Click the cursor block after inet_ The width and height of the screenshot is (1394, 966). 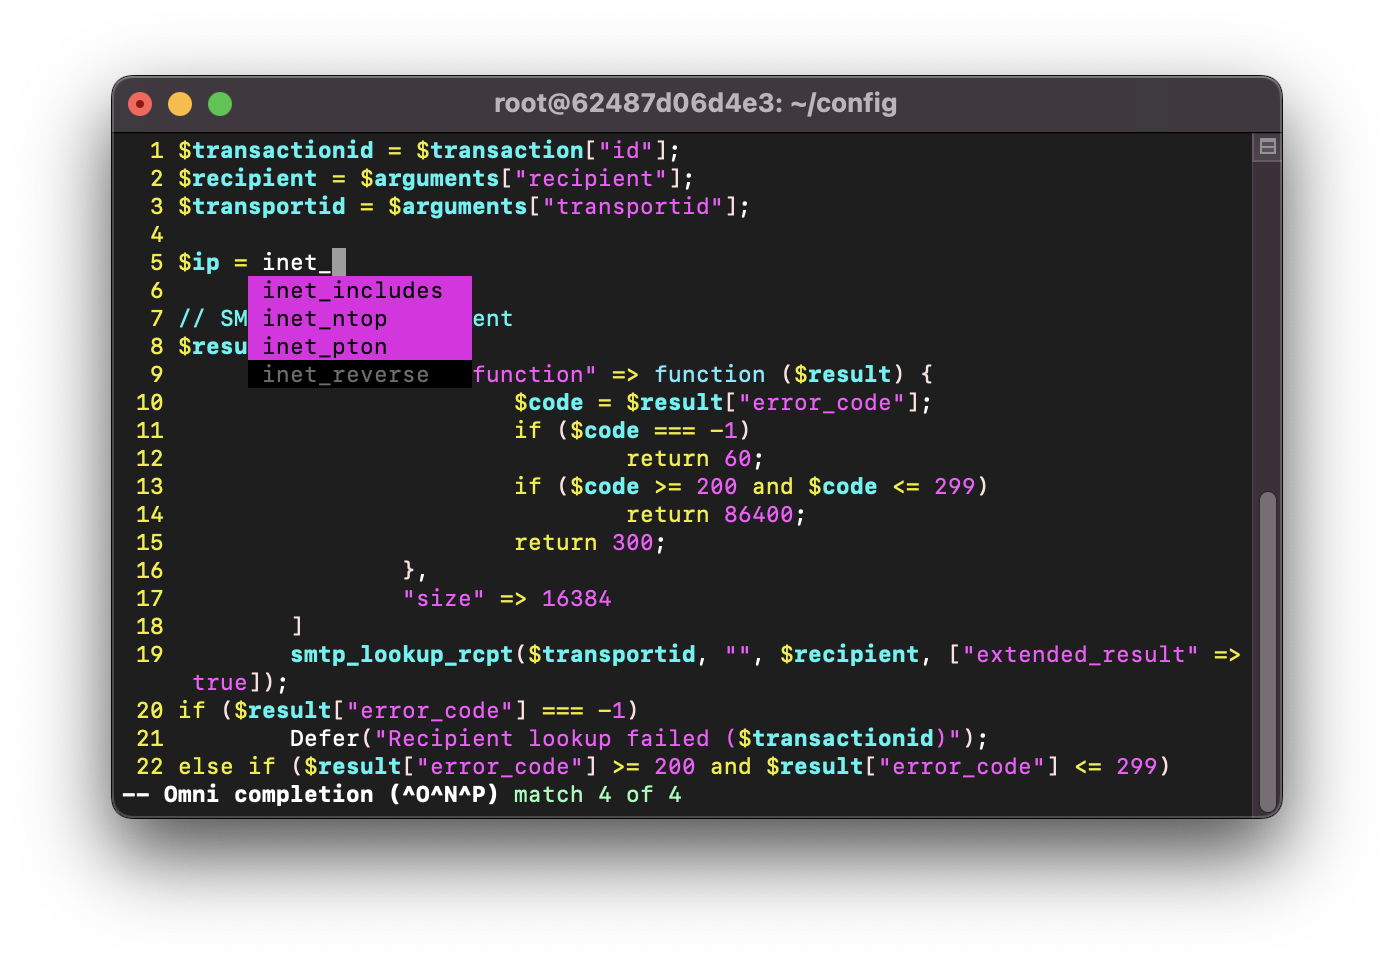(x=339, y=262)
